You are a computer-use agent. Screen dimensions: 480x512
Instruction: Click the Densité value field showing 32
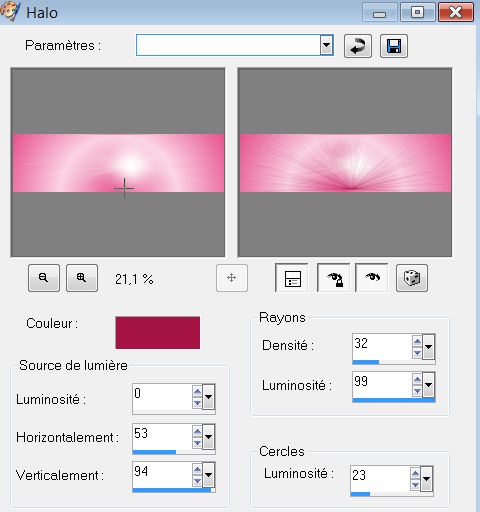coord(382,347)
